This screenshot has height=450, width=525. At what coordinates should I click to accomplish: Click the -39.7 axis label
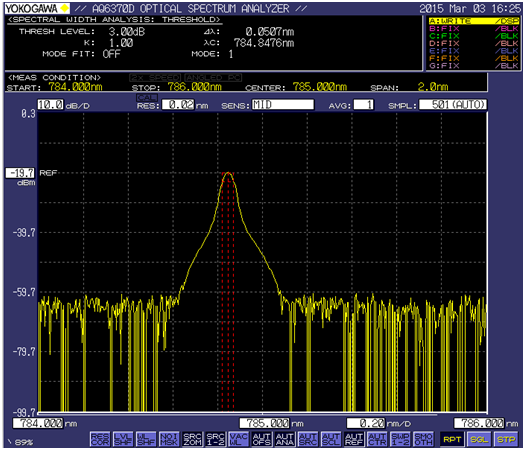point(24,233)
